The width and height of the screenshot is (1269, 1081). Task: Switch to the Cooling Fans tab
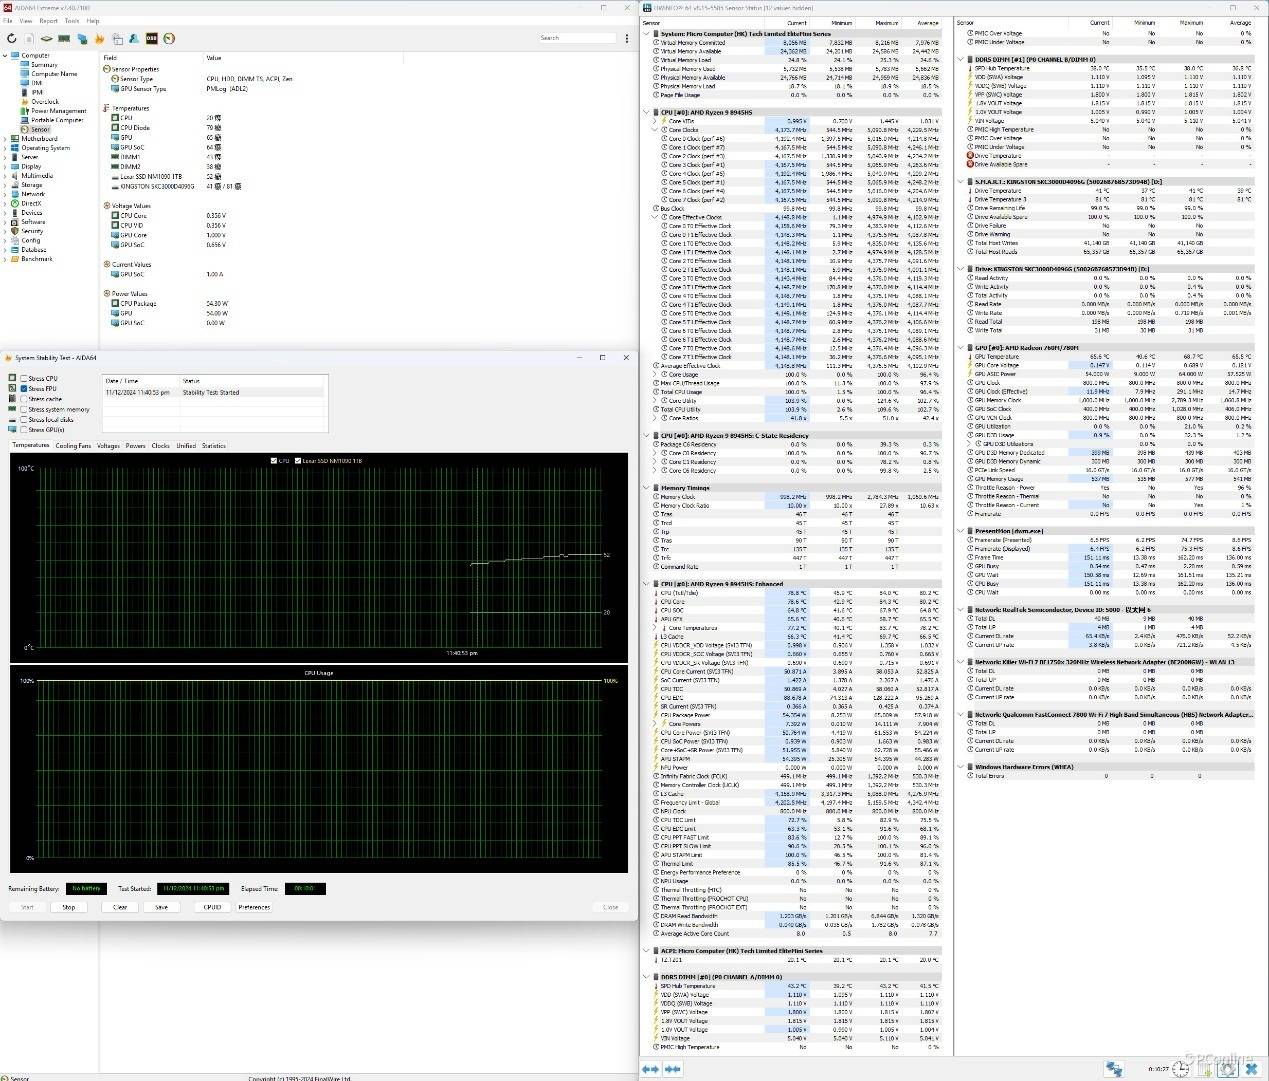pos(73,446)
